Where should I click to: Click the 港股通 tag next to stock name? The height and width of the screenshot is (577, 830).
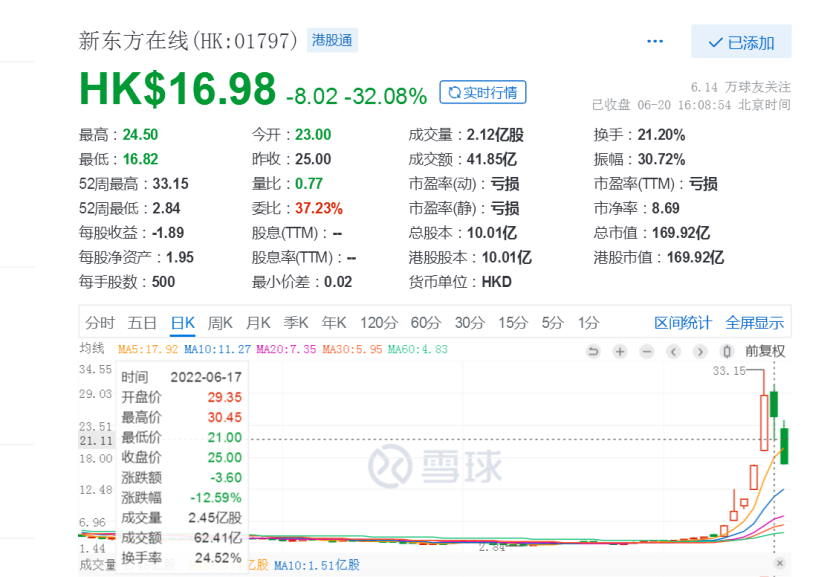(333, 41)
